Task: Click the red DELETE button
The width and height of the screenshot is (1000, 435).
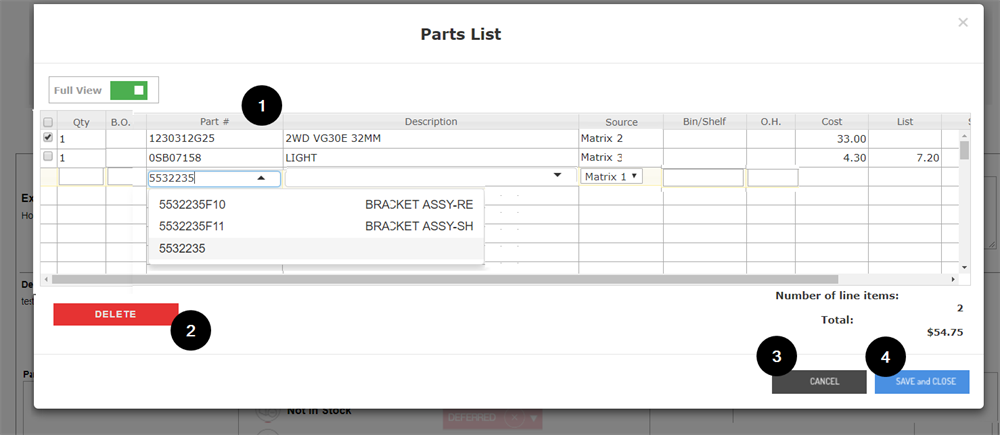Action: 116,314
